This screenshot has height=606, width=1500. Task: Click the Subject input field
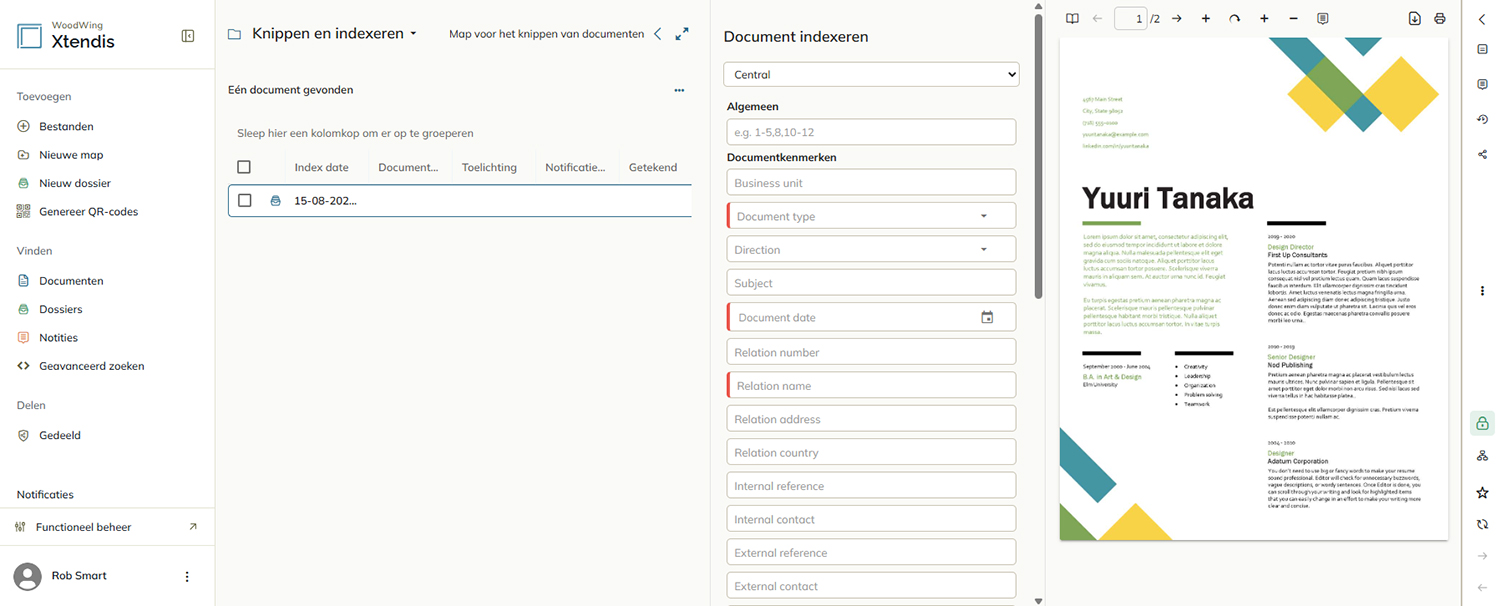[871, 283]
